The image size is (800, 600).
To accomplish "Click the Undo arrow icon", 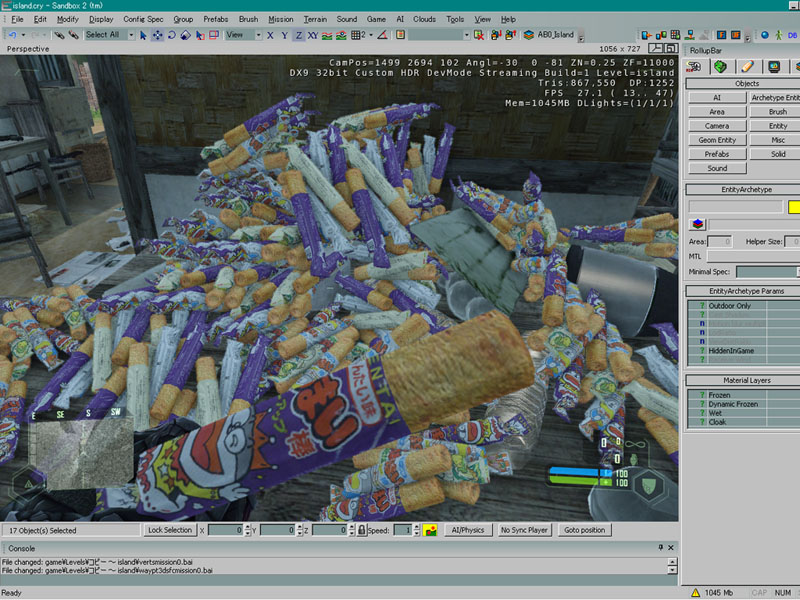I will 13,35.
